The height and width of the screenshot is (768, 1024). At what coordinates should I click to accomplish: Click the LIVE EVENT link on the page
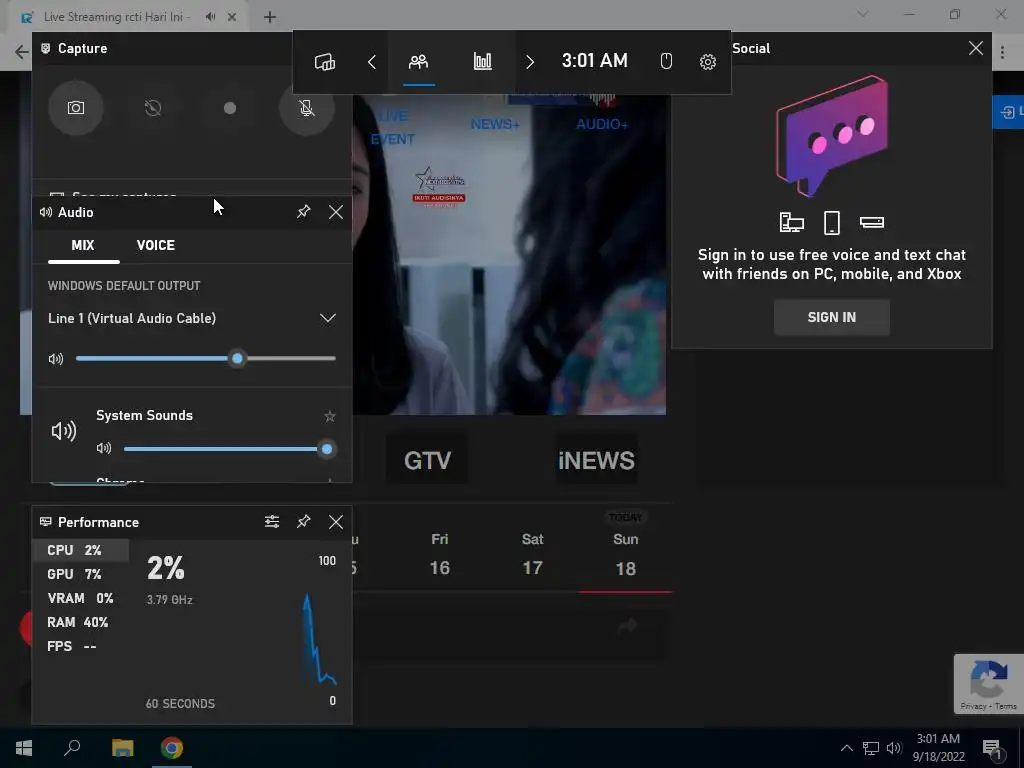(x=392, y=127)
